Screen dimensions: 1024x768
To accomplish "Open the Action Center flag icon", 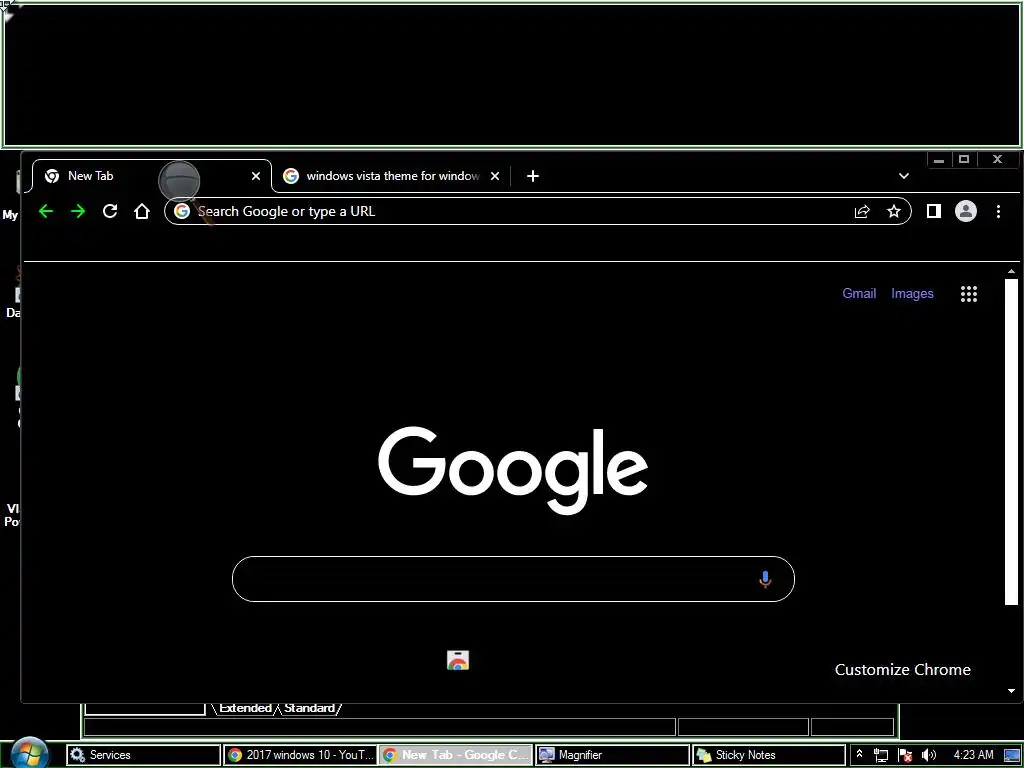I will tap(904, 755).
